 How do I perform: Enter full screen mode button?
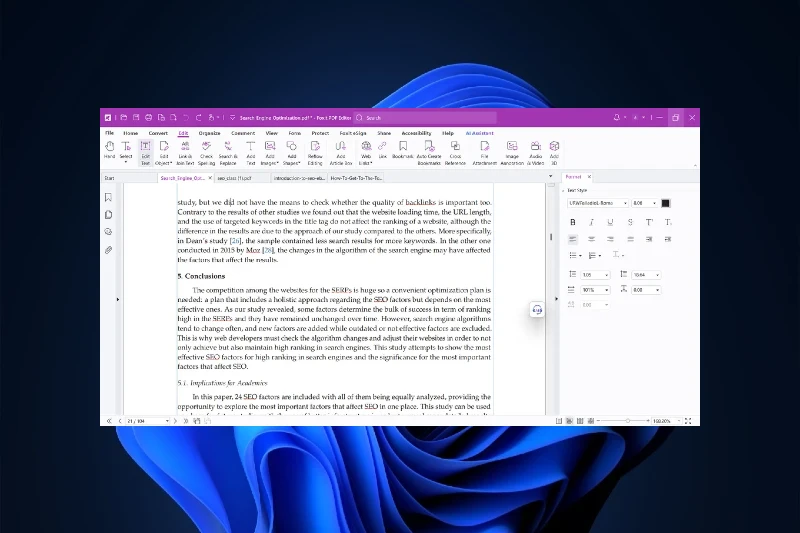[688, 421]
